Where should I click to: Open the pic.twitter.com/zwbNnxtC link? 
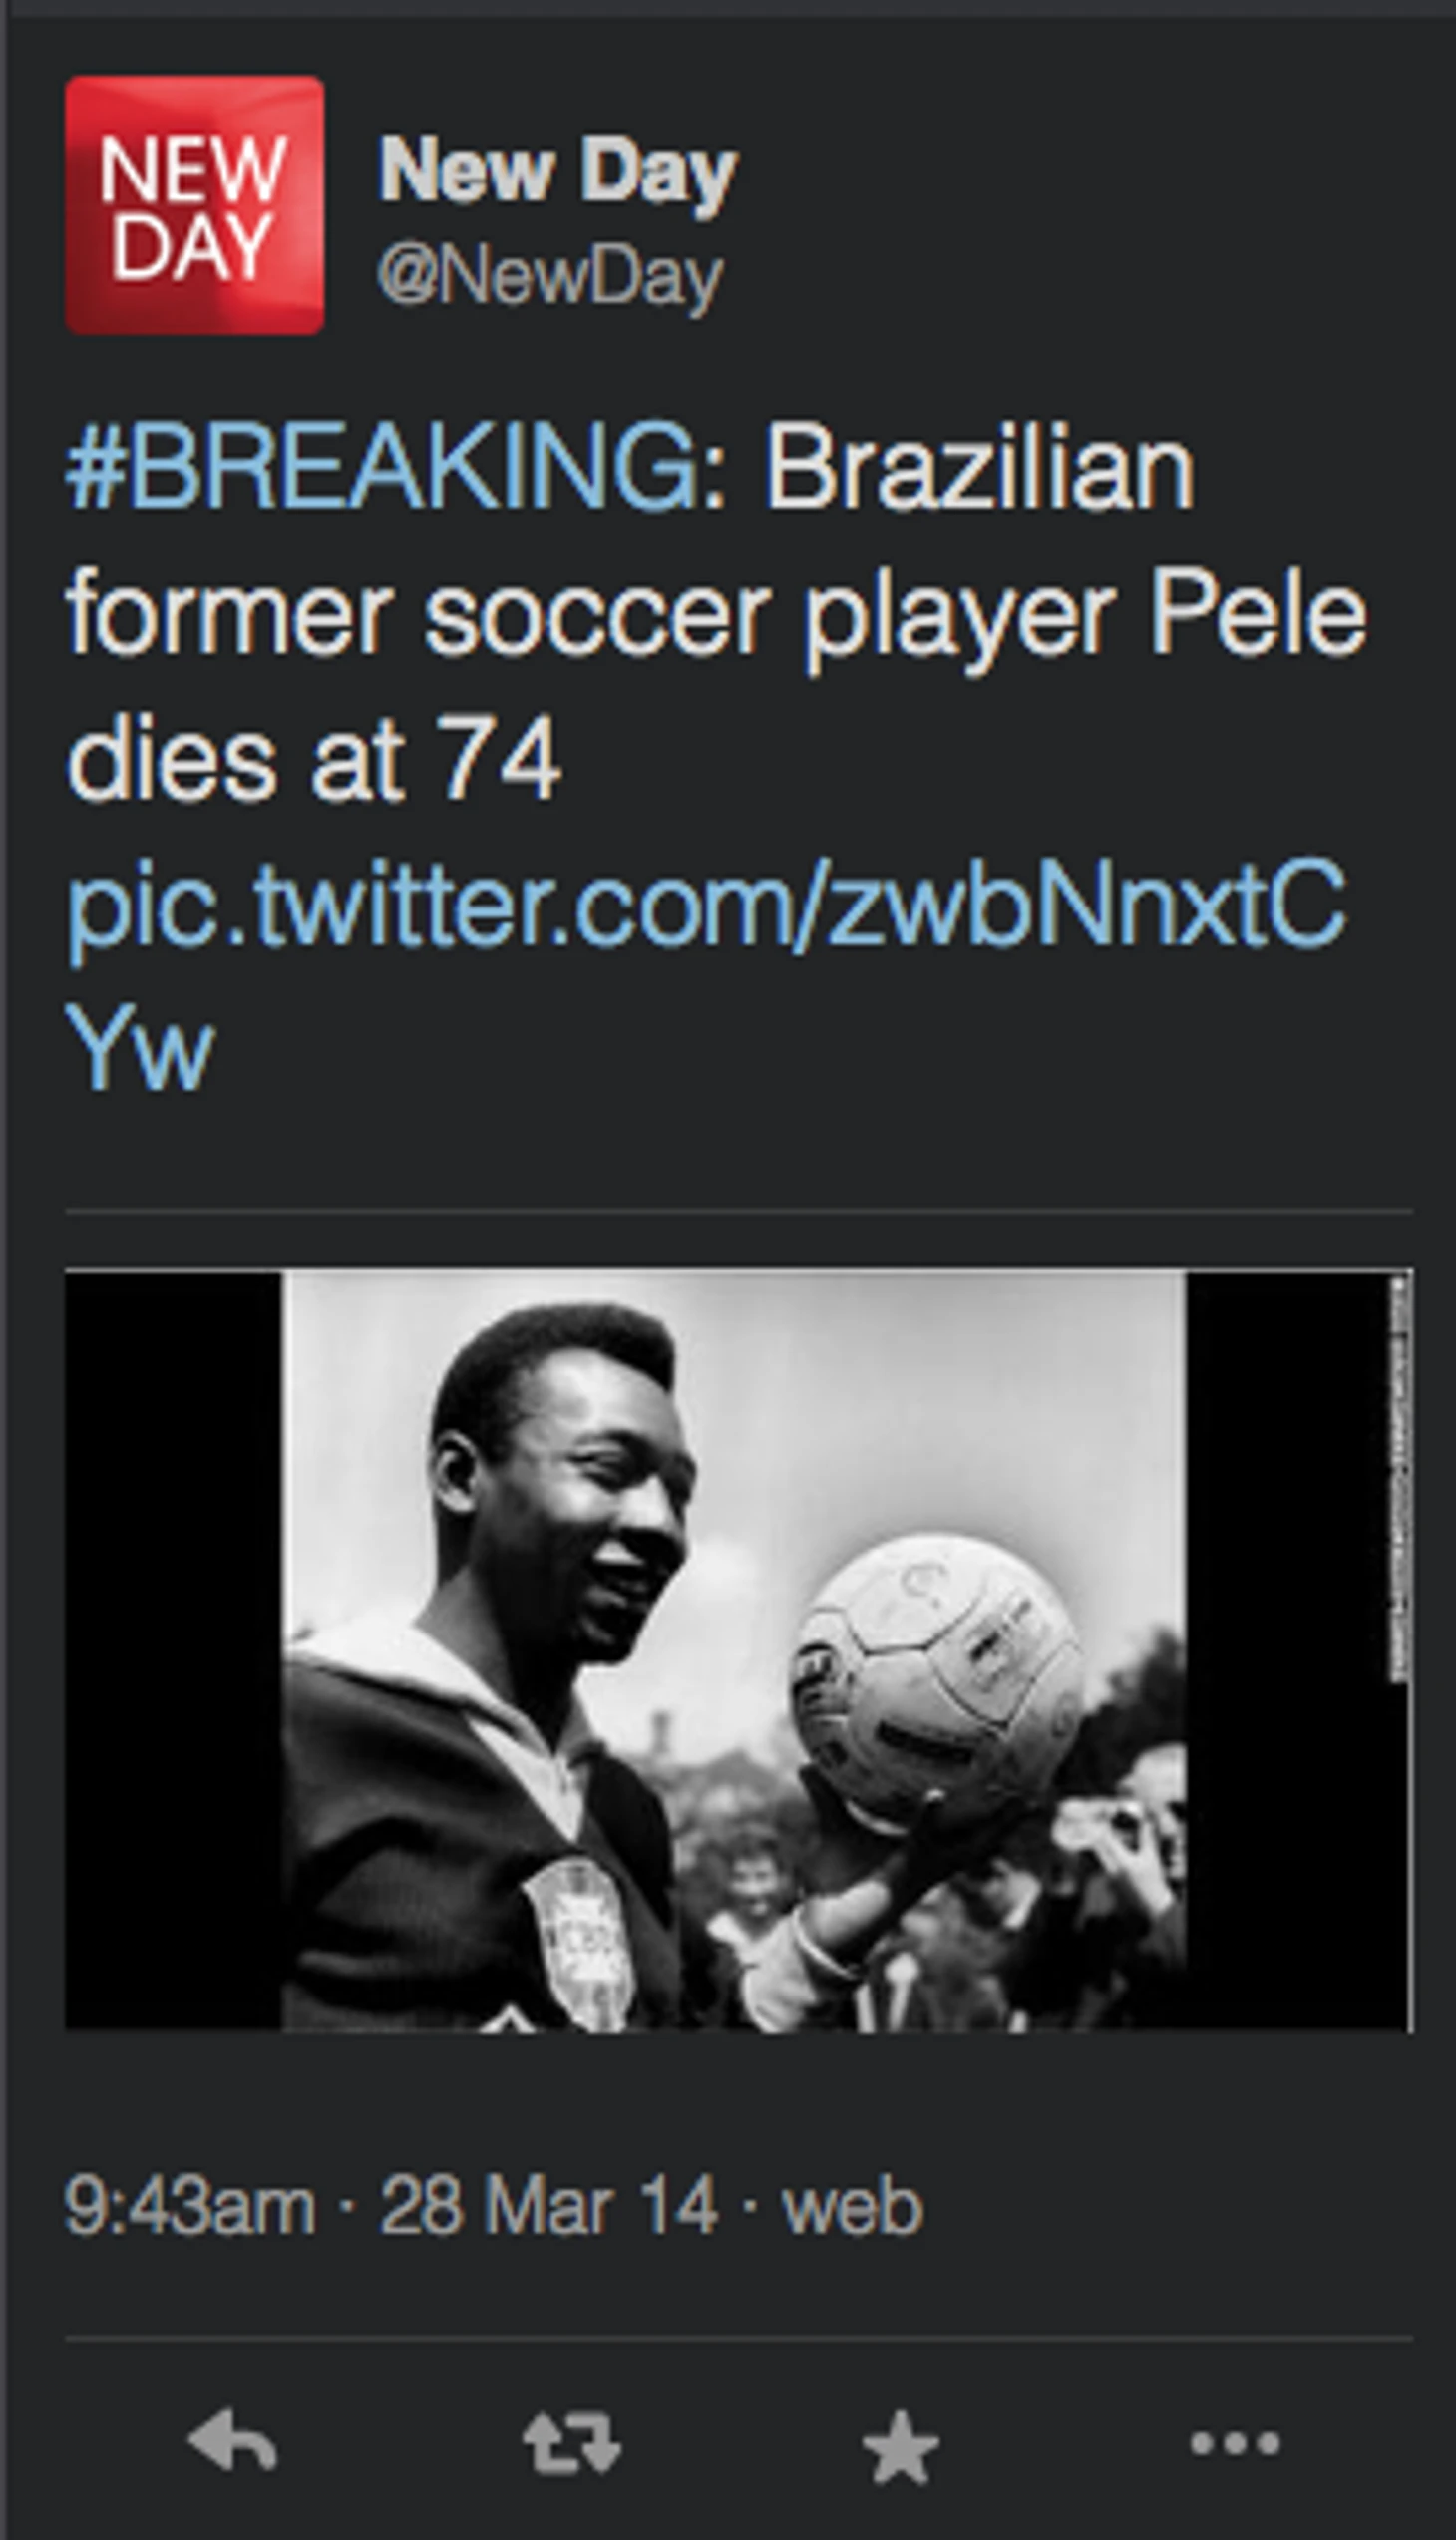pyautogui.click(x=706, y=906)
